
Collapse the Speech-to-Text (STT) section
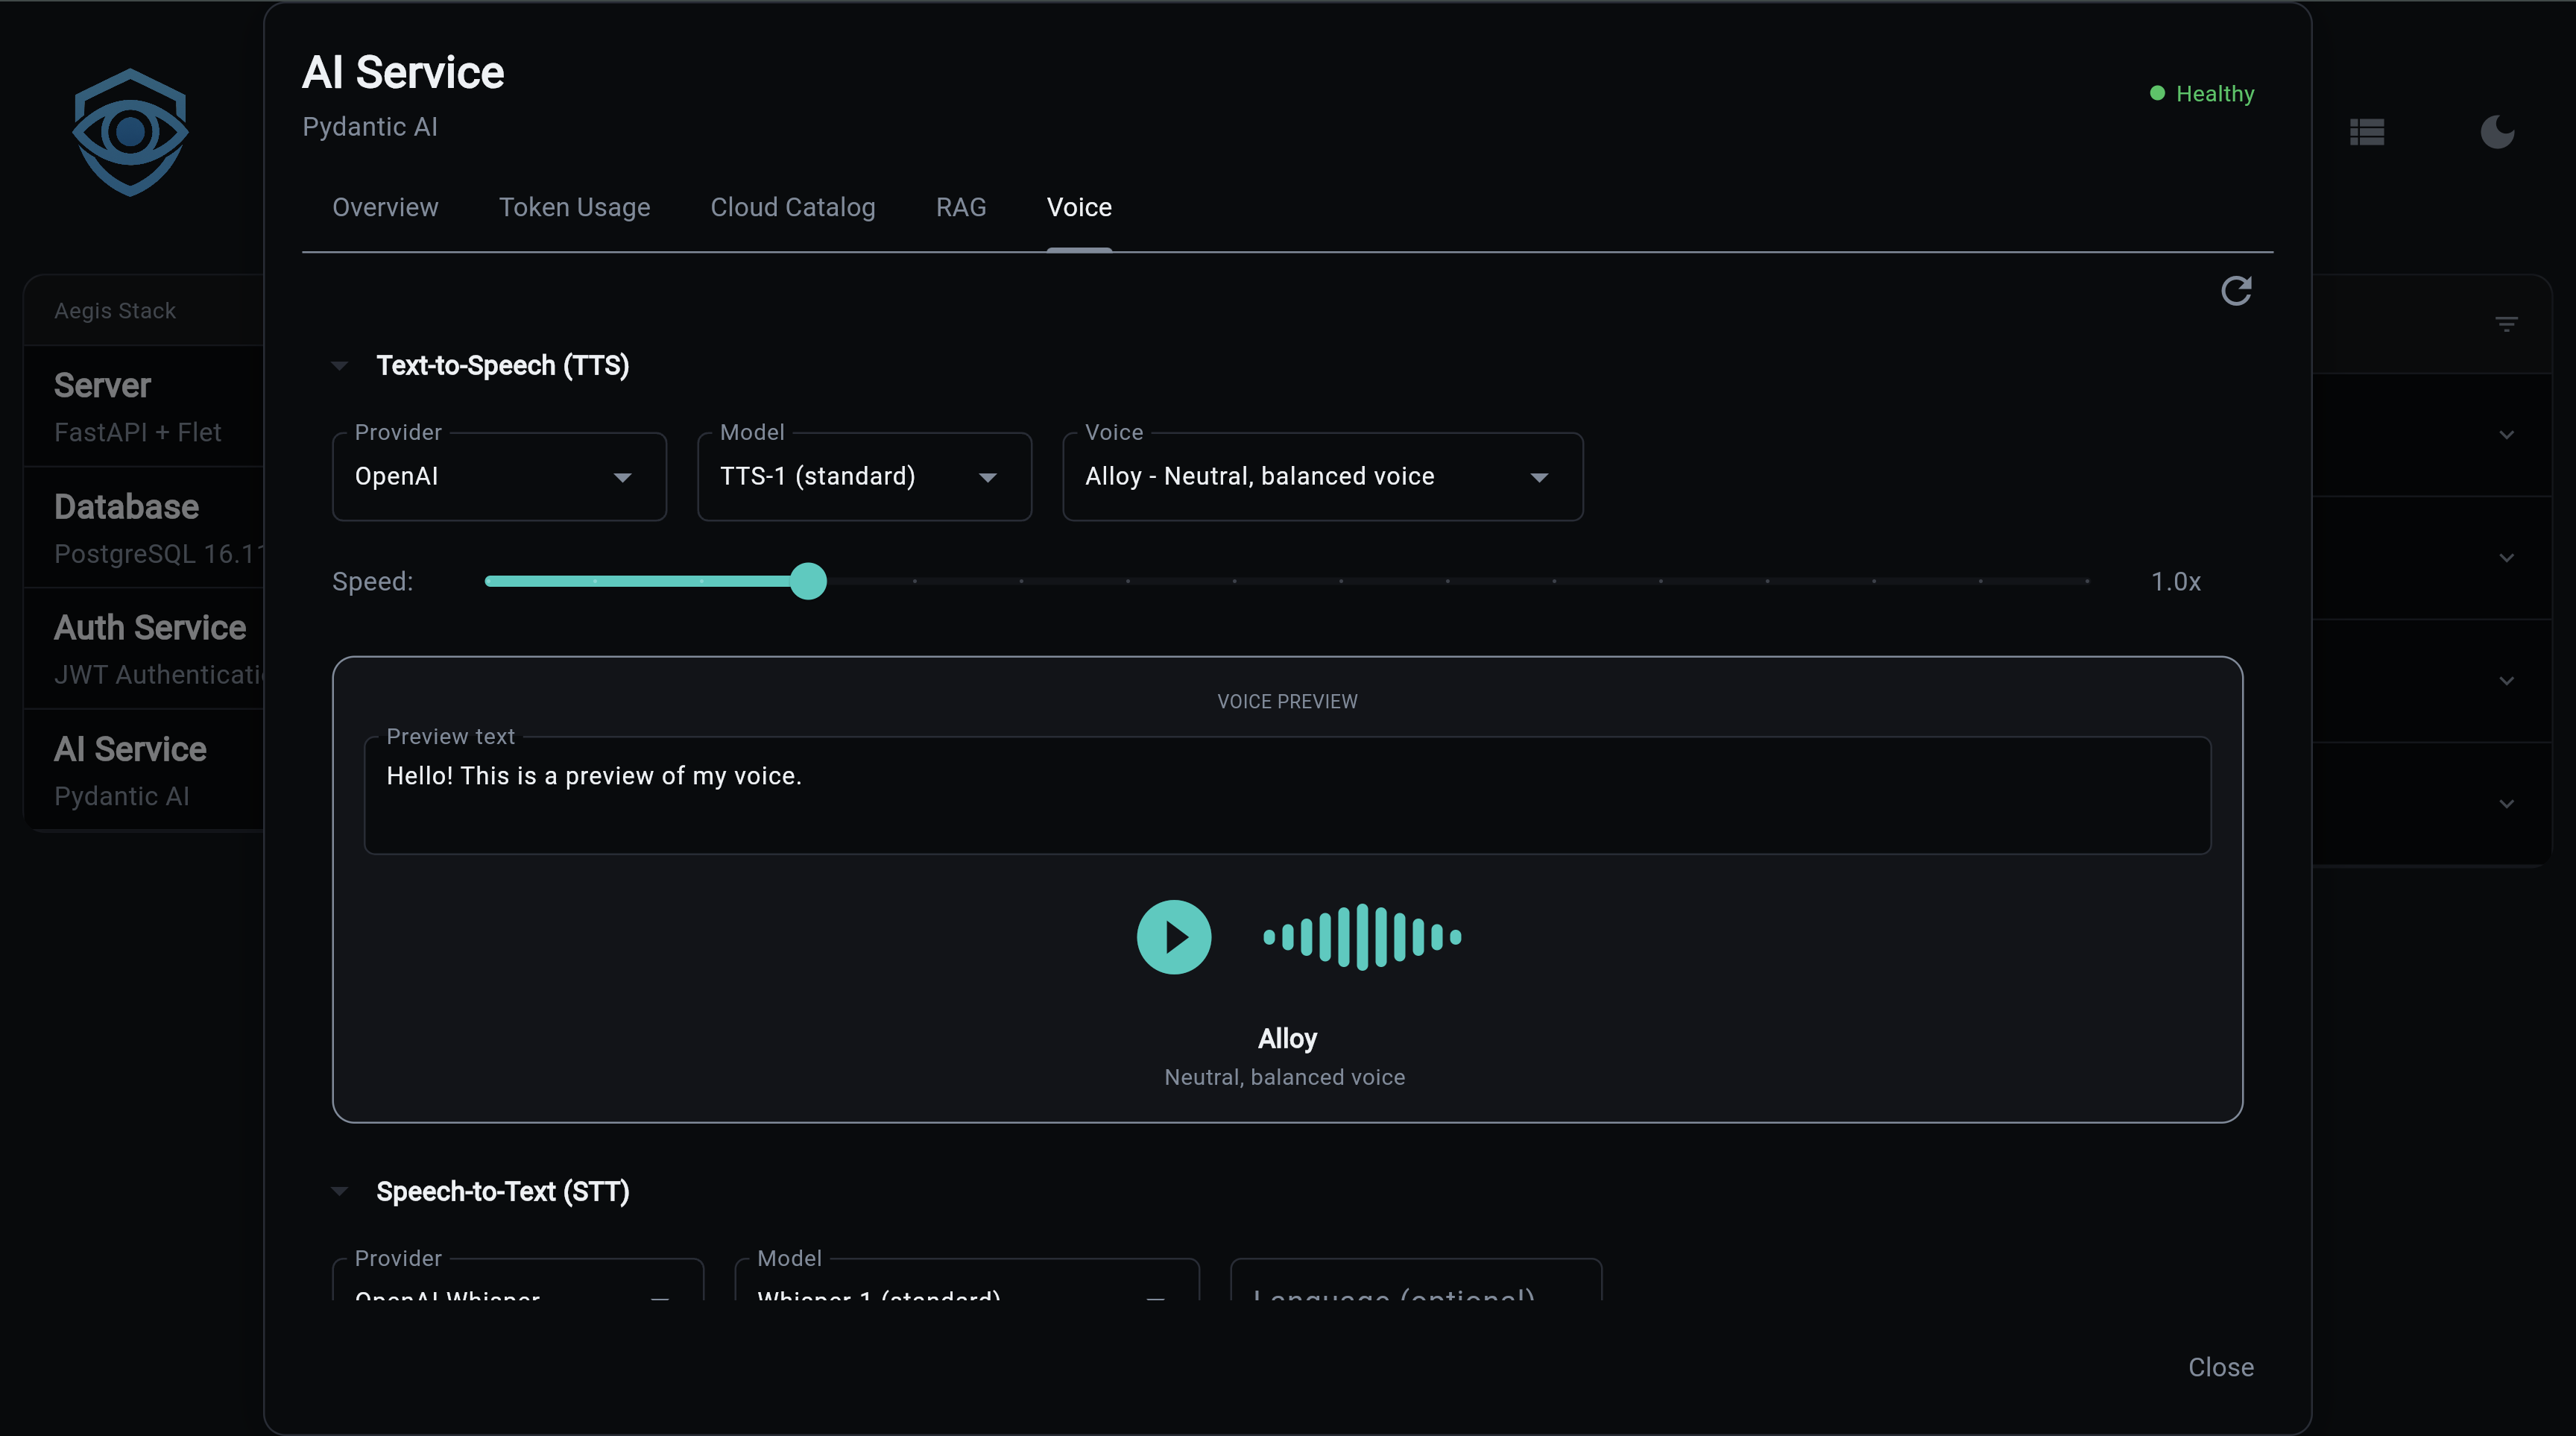pos(340,1192)
